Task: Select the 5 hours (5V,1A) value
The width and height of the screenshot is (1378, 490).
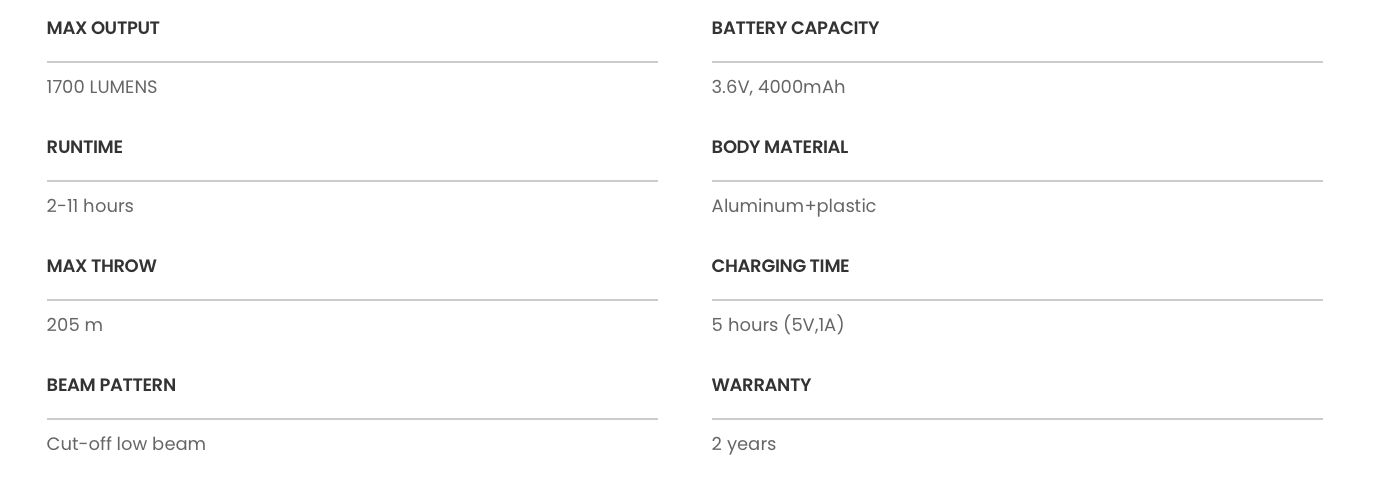Action: coord(778,325)
